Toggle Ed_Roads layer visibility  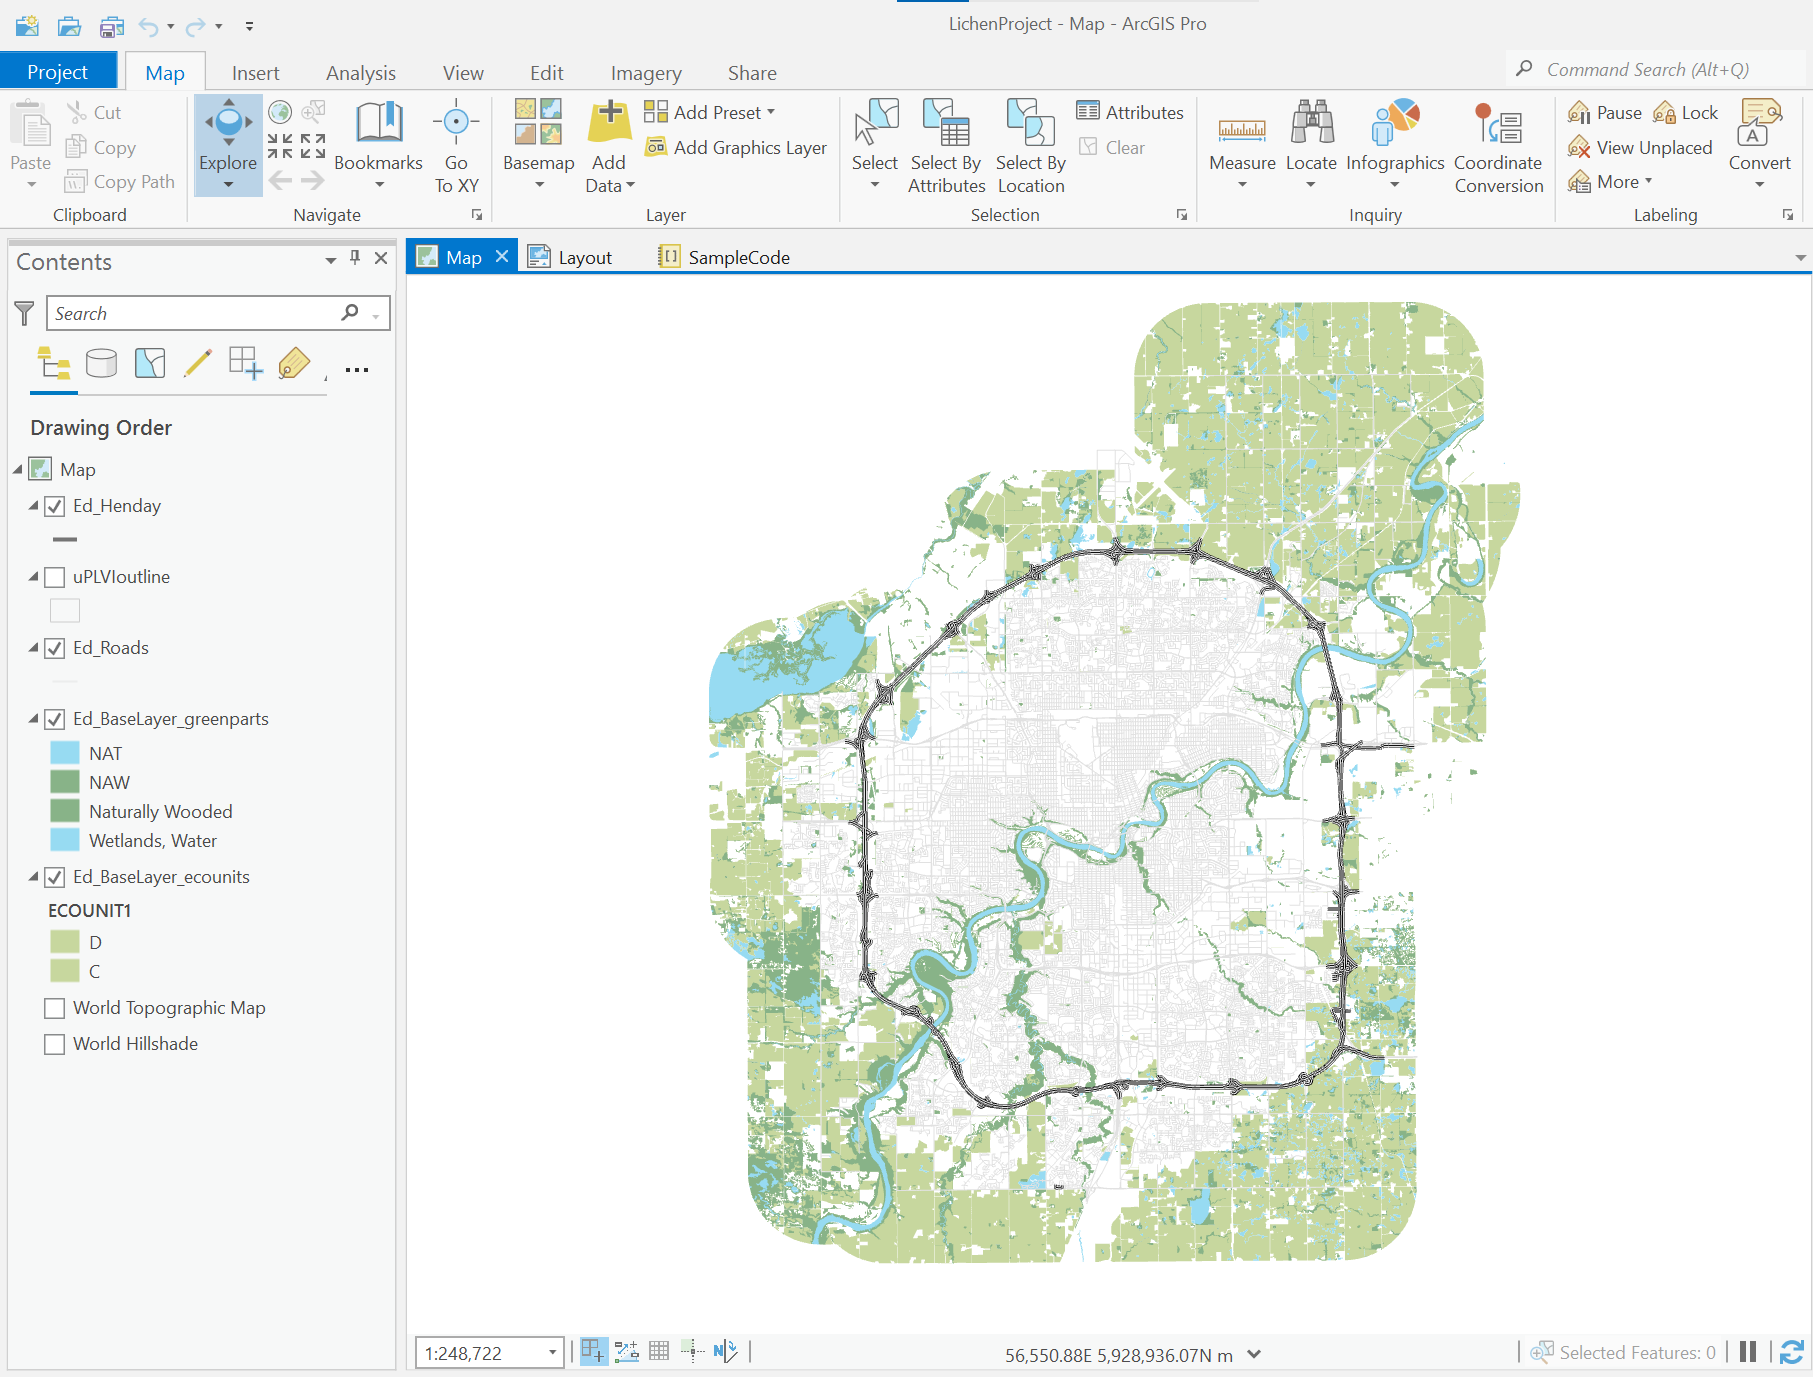coord(55,648)
